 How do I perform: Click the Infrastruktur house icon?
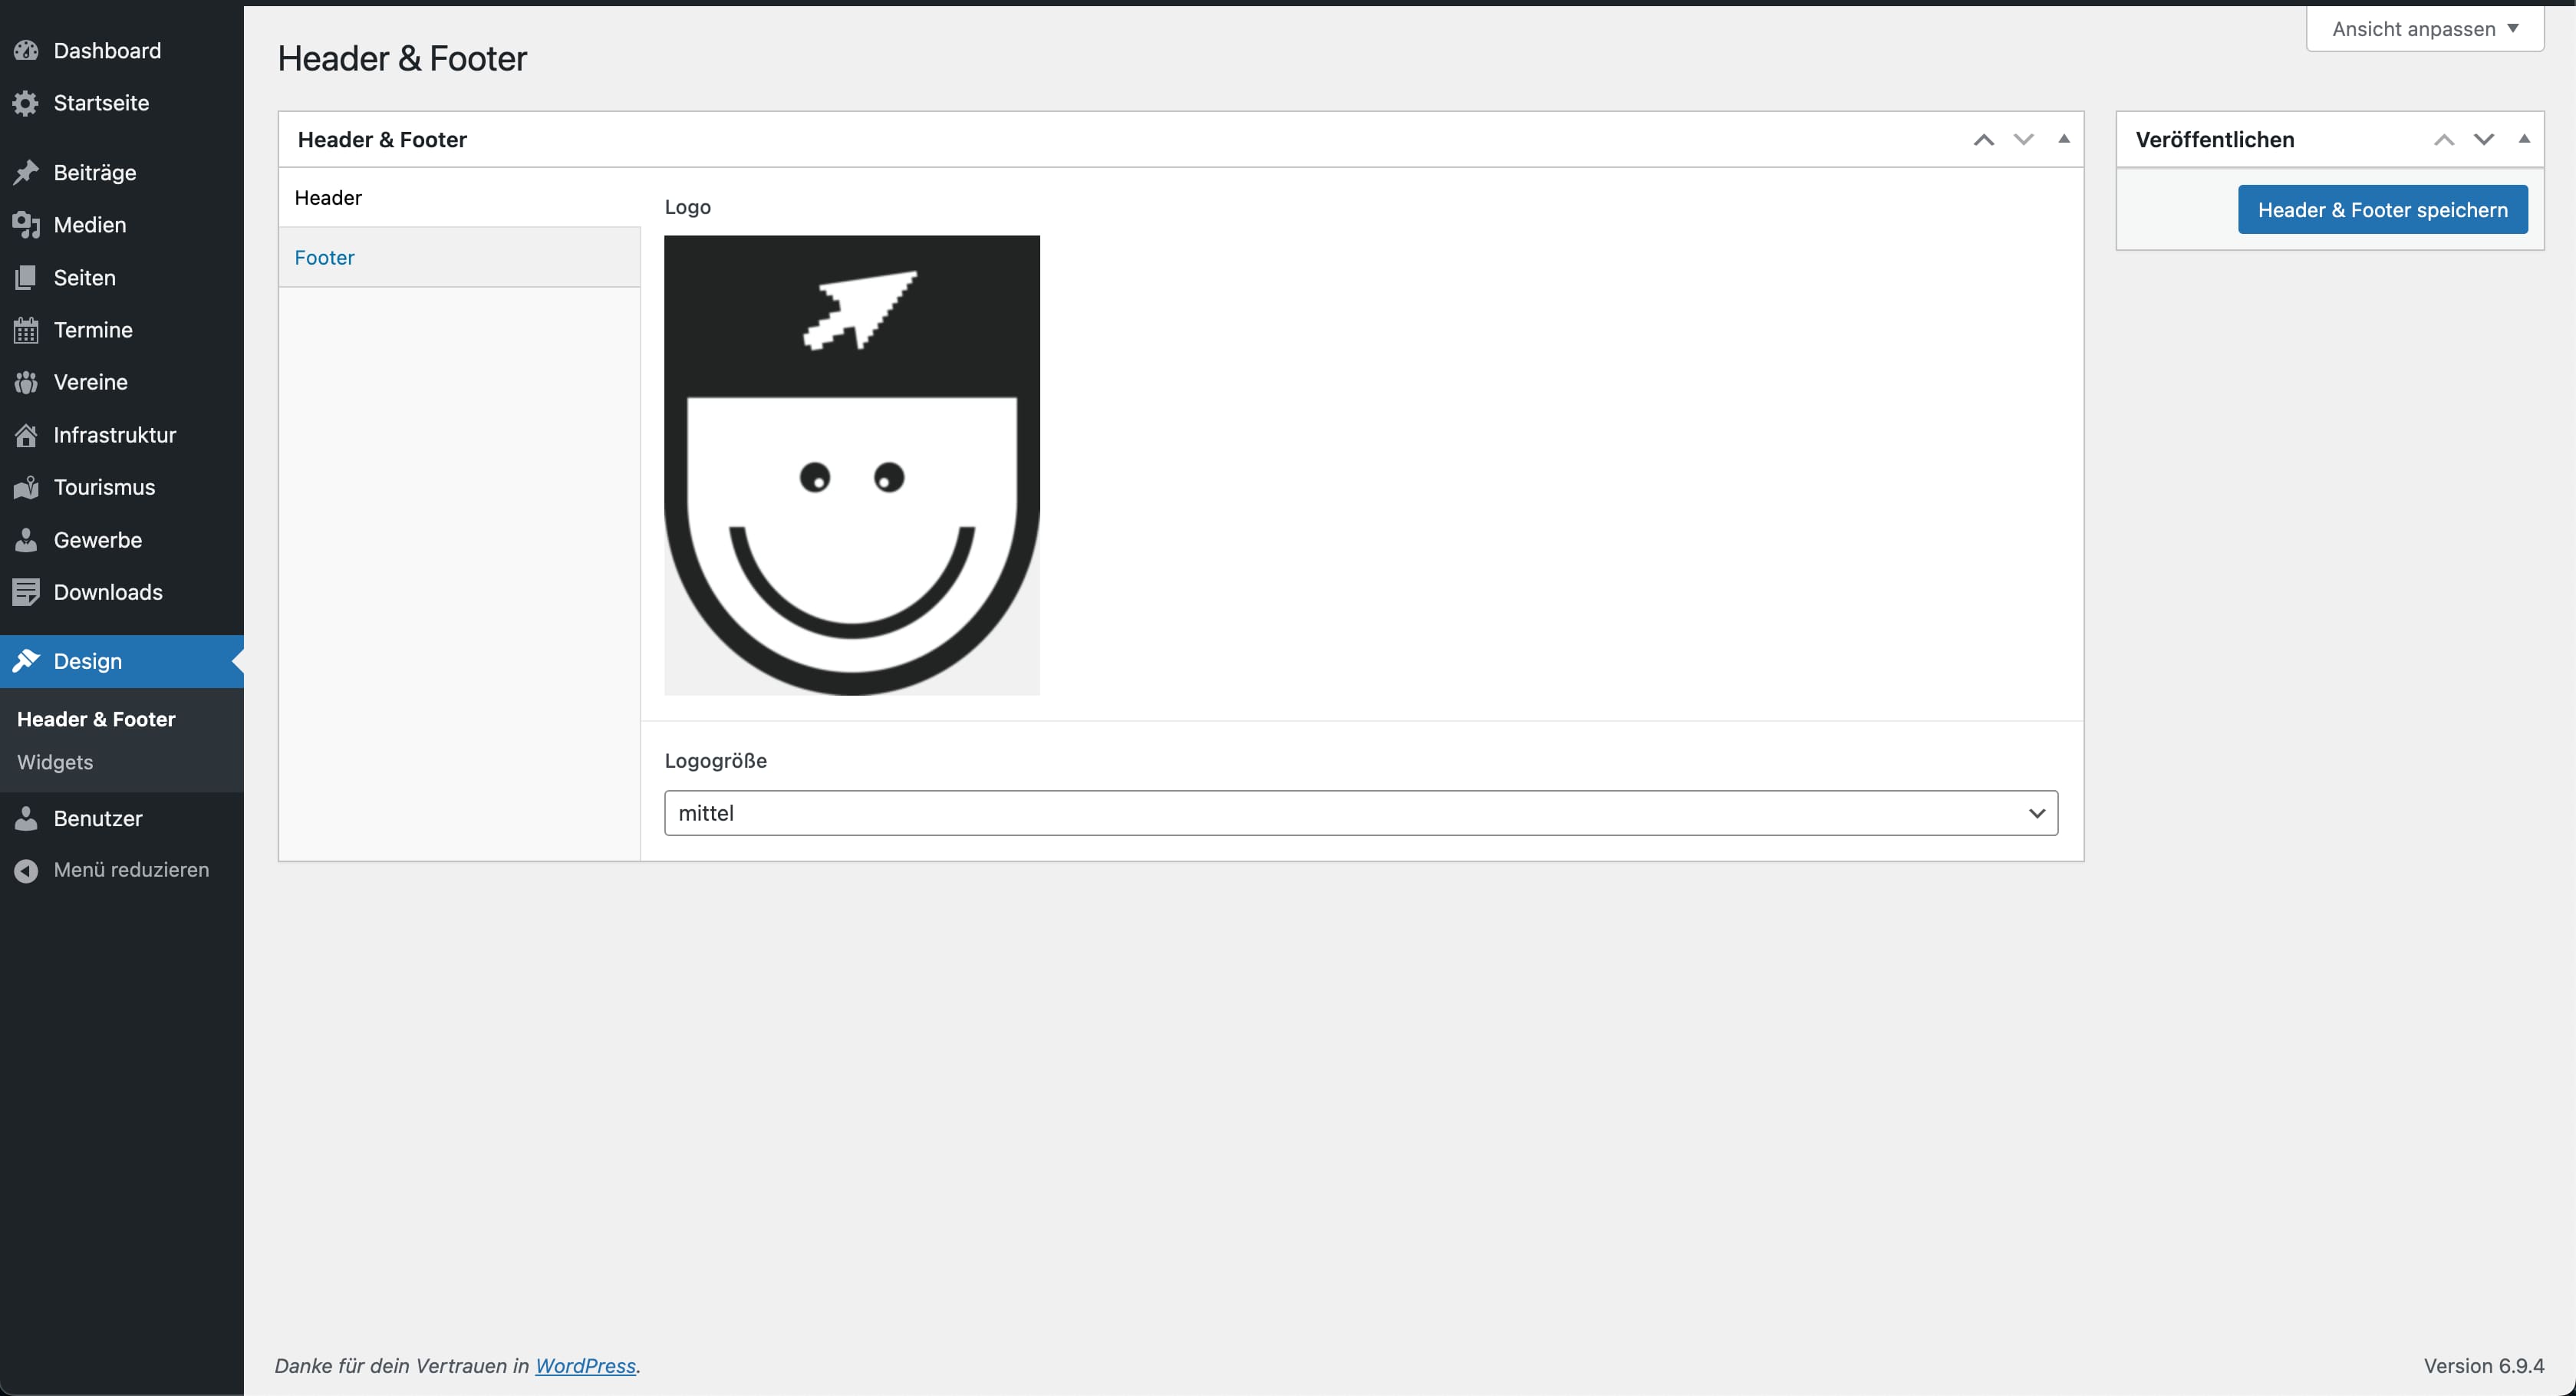coord(26,435)
